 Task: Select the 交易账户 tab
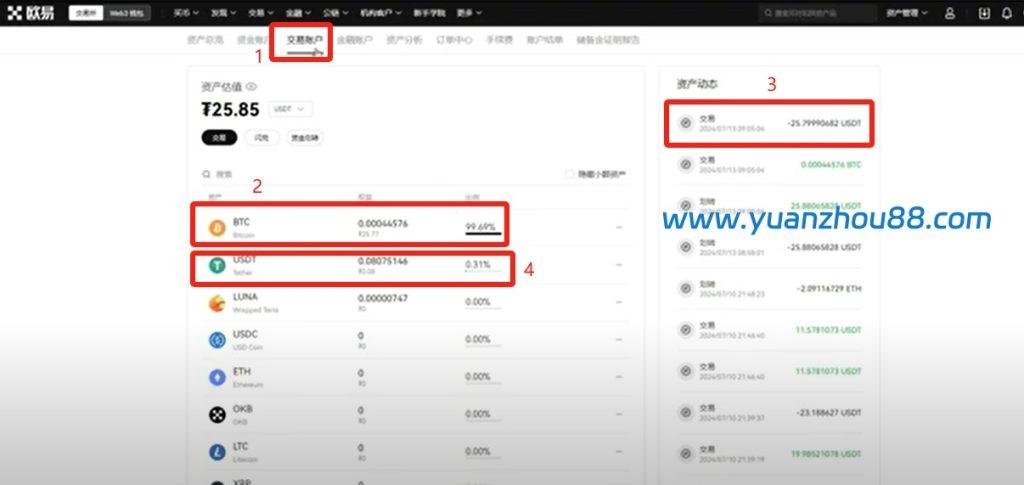pyautogui.click(x=304, y=41)
